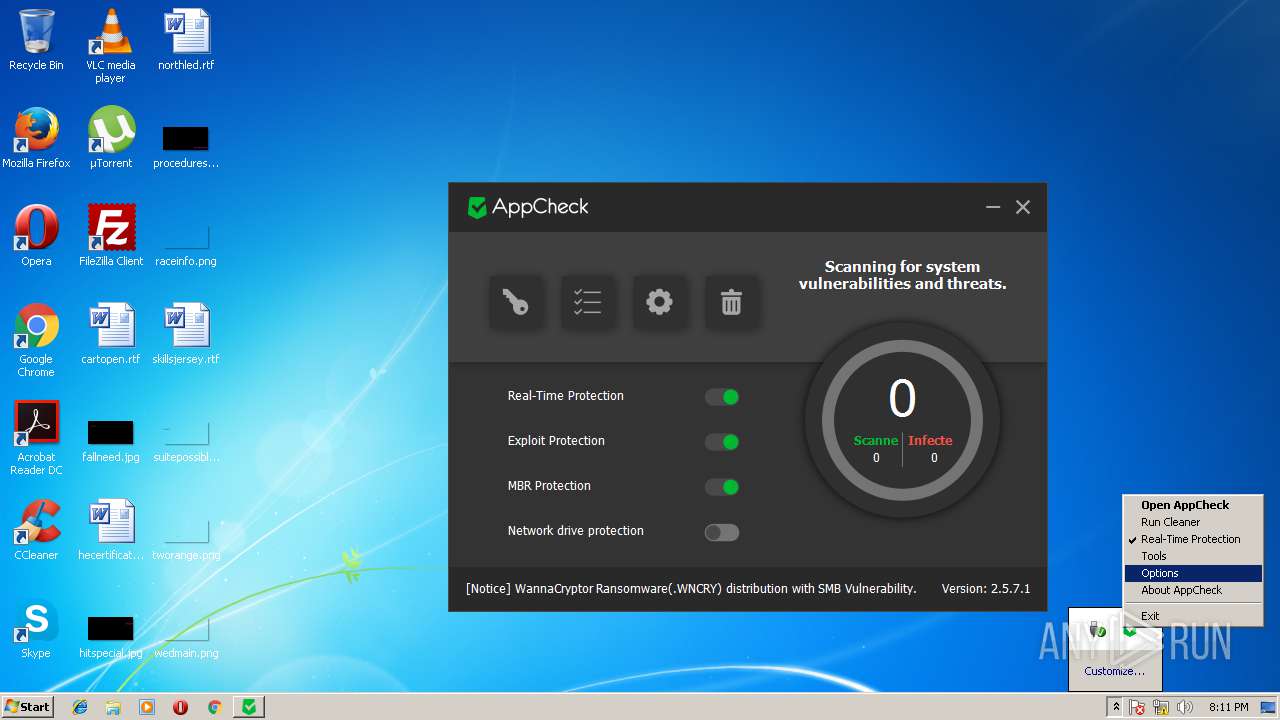Image resolution: width=1280 pixels, height=720 pixels.
Task: Click the Version: 2.5.7.1 text
Action: point(986,589)
